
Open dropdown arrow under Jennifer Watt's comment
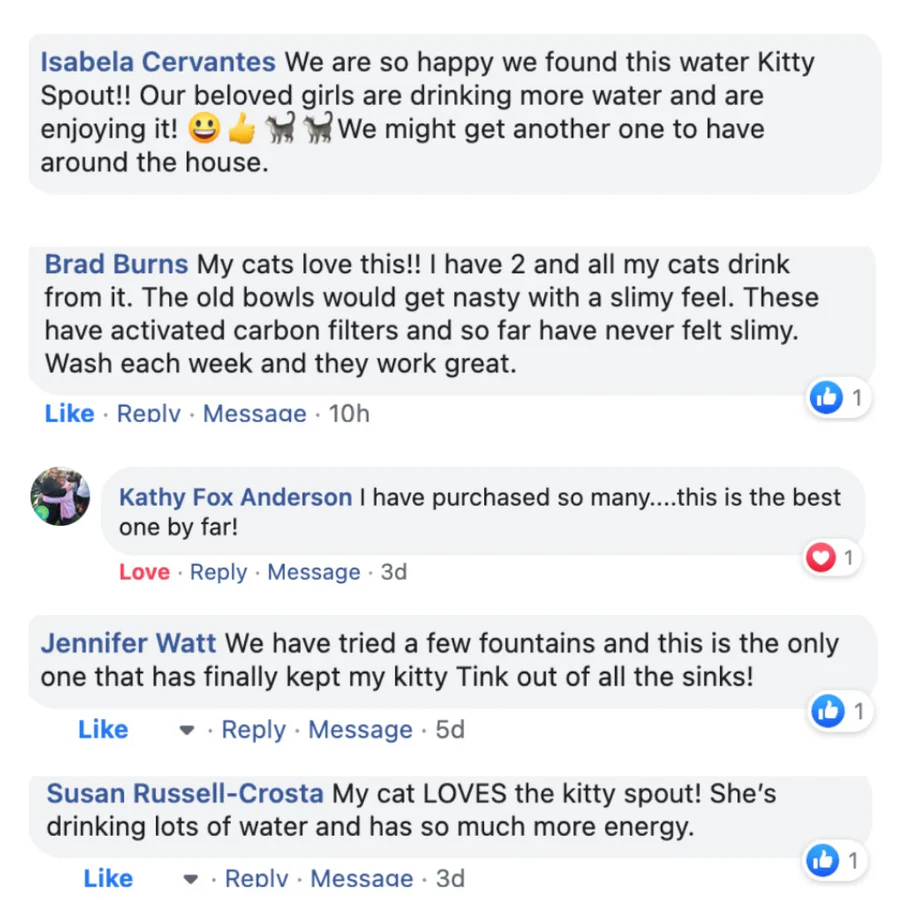(x=186, y=731)
